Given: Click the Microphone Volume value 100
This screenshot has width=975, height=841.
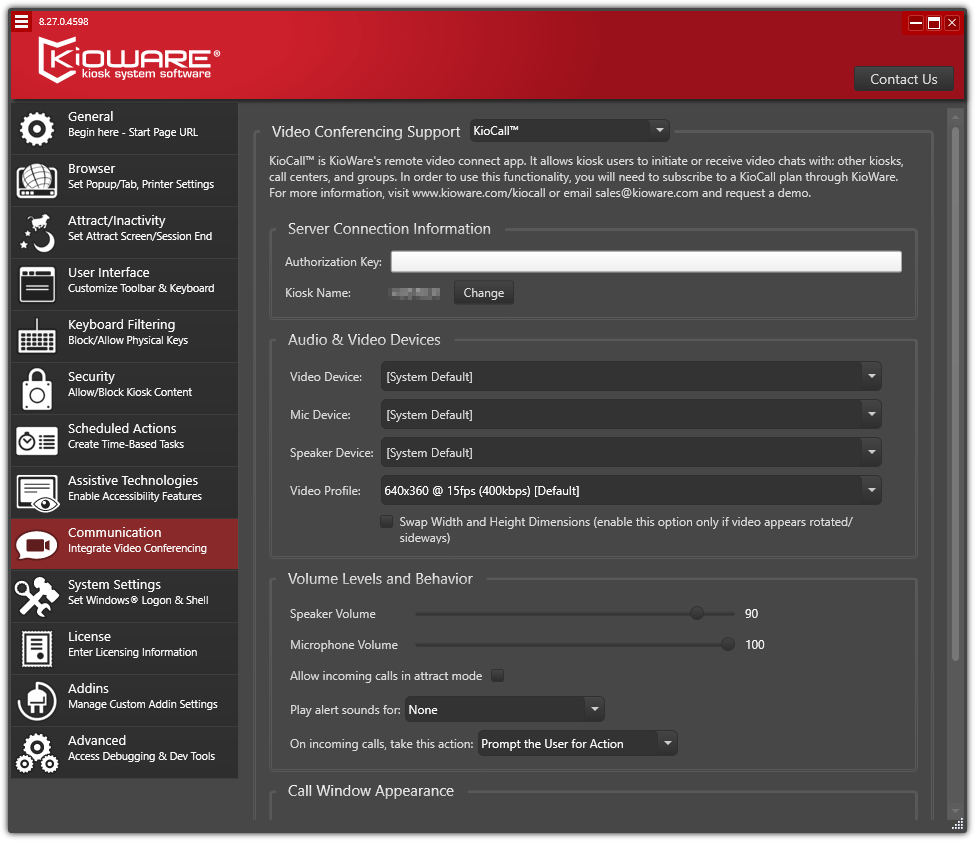Looking at the screenshot, I should click(x=755, y=645).
